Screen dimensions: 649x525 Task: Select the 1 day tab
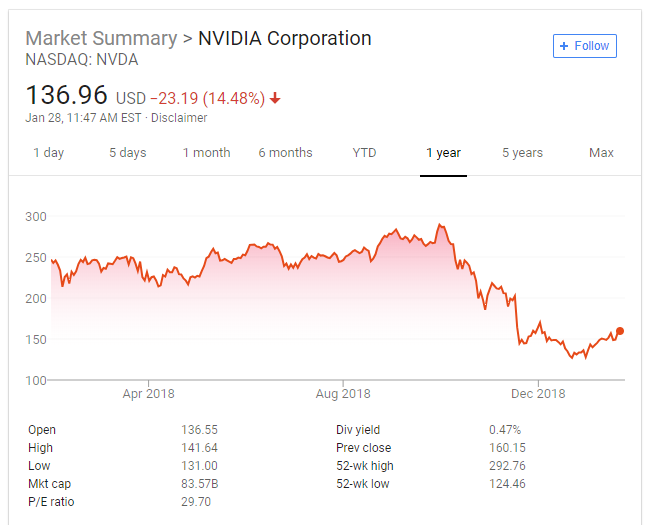[x=48, y=153]
